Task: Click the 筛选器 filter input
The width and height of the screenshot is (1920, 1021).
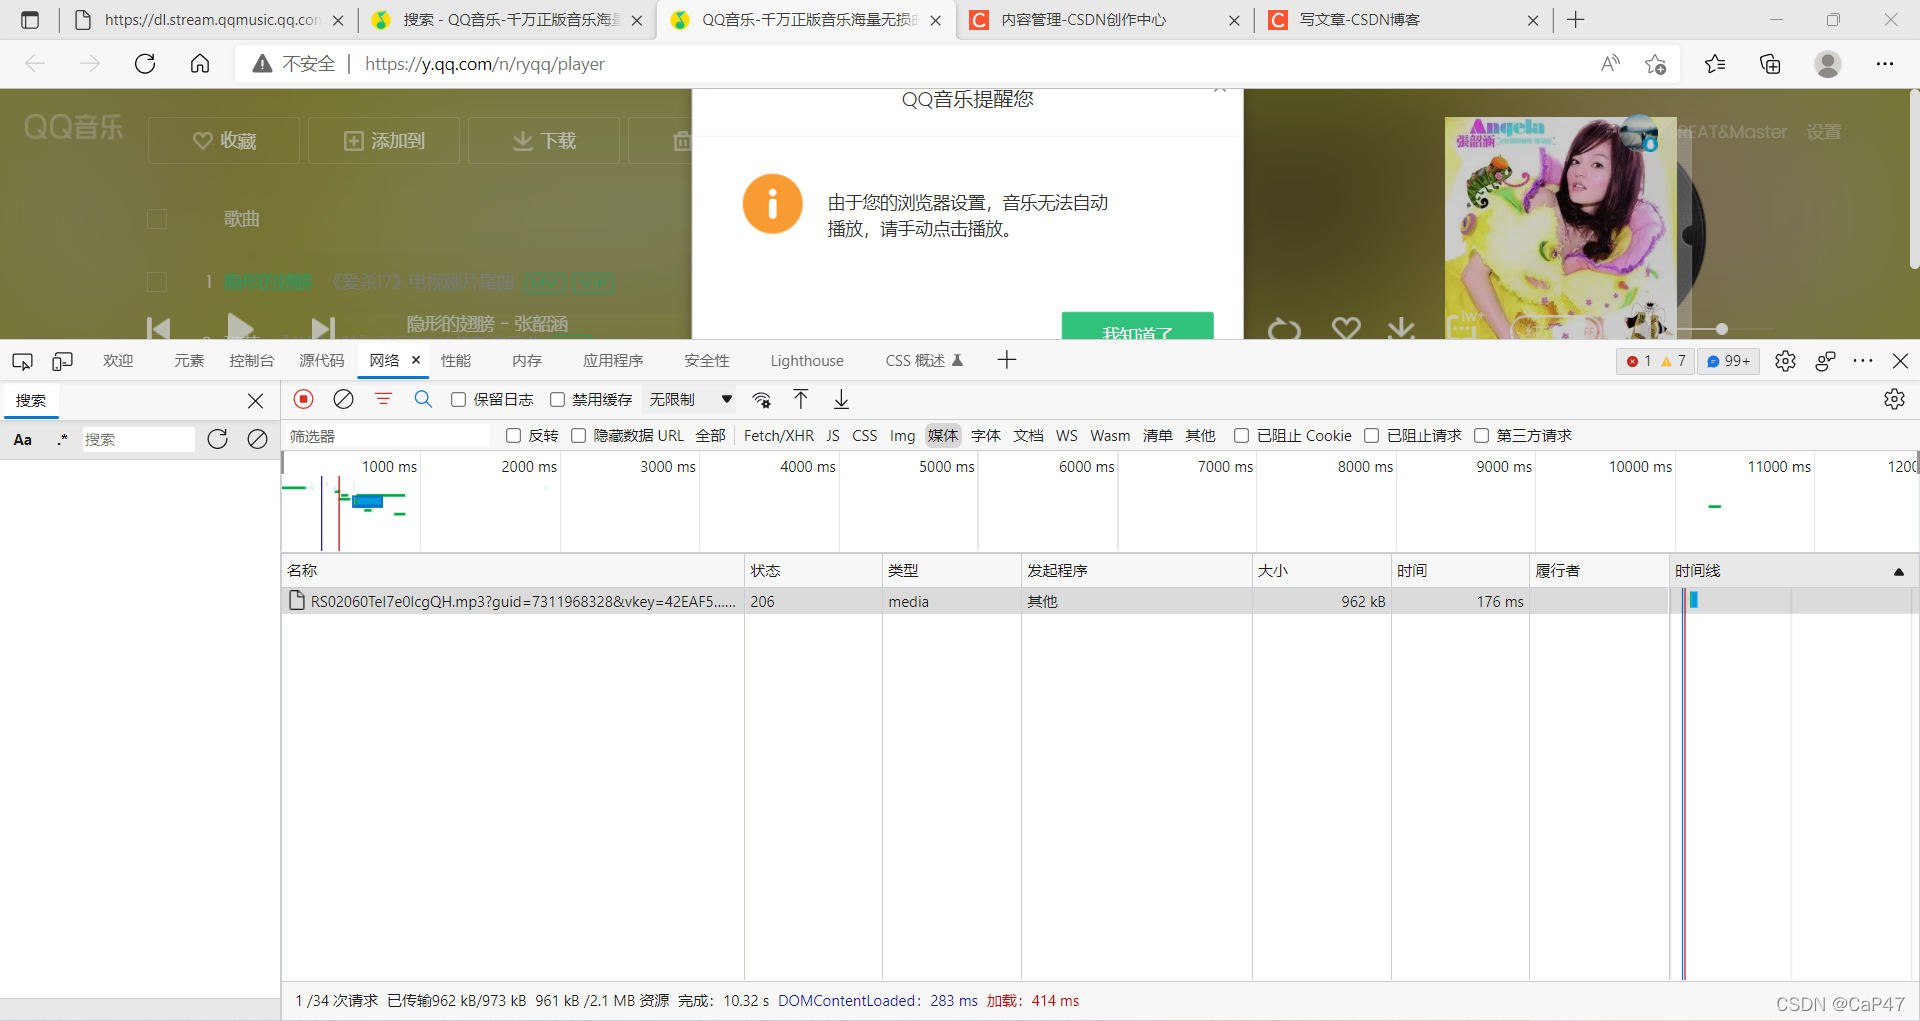Action: (x=388, y=436)
